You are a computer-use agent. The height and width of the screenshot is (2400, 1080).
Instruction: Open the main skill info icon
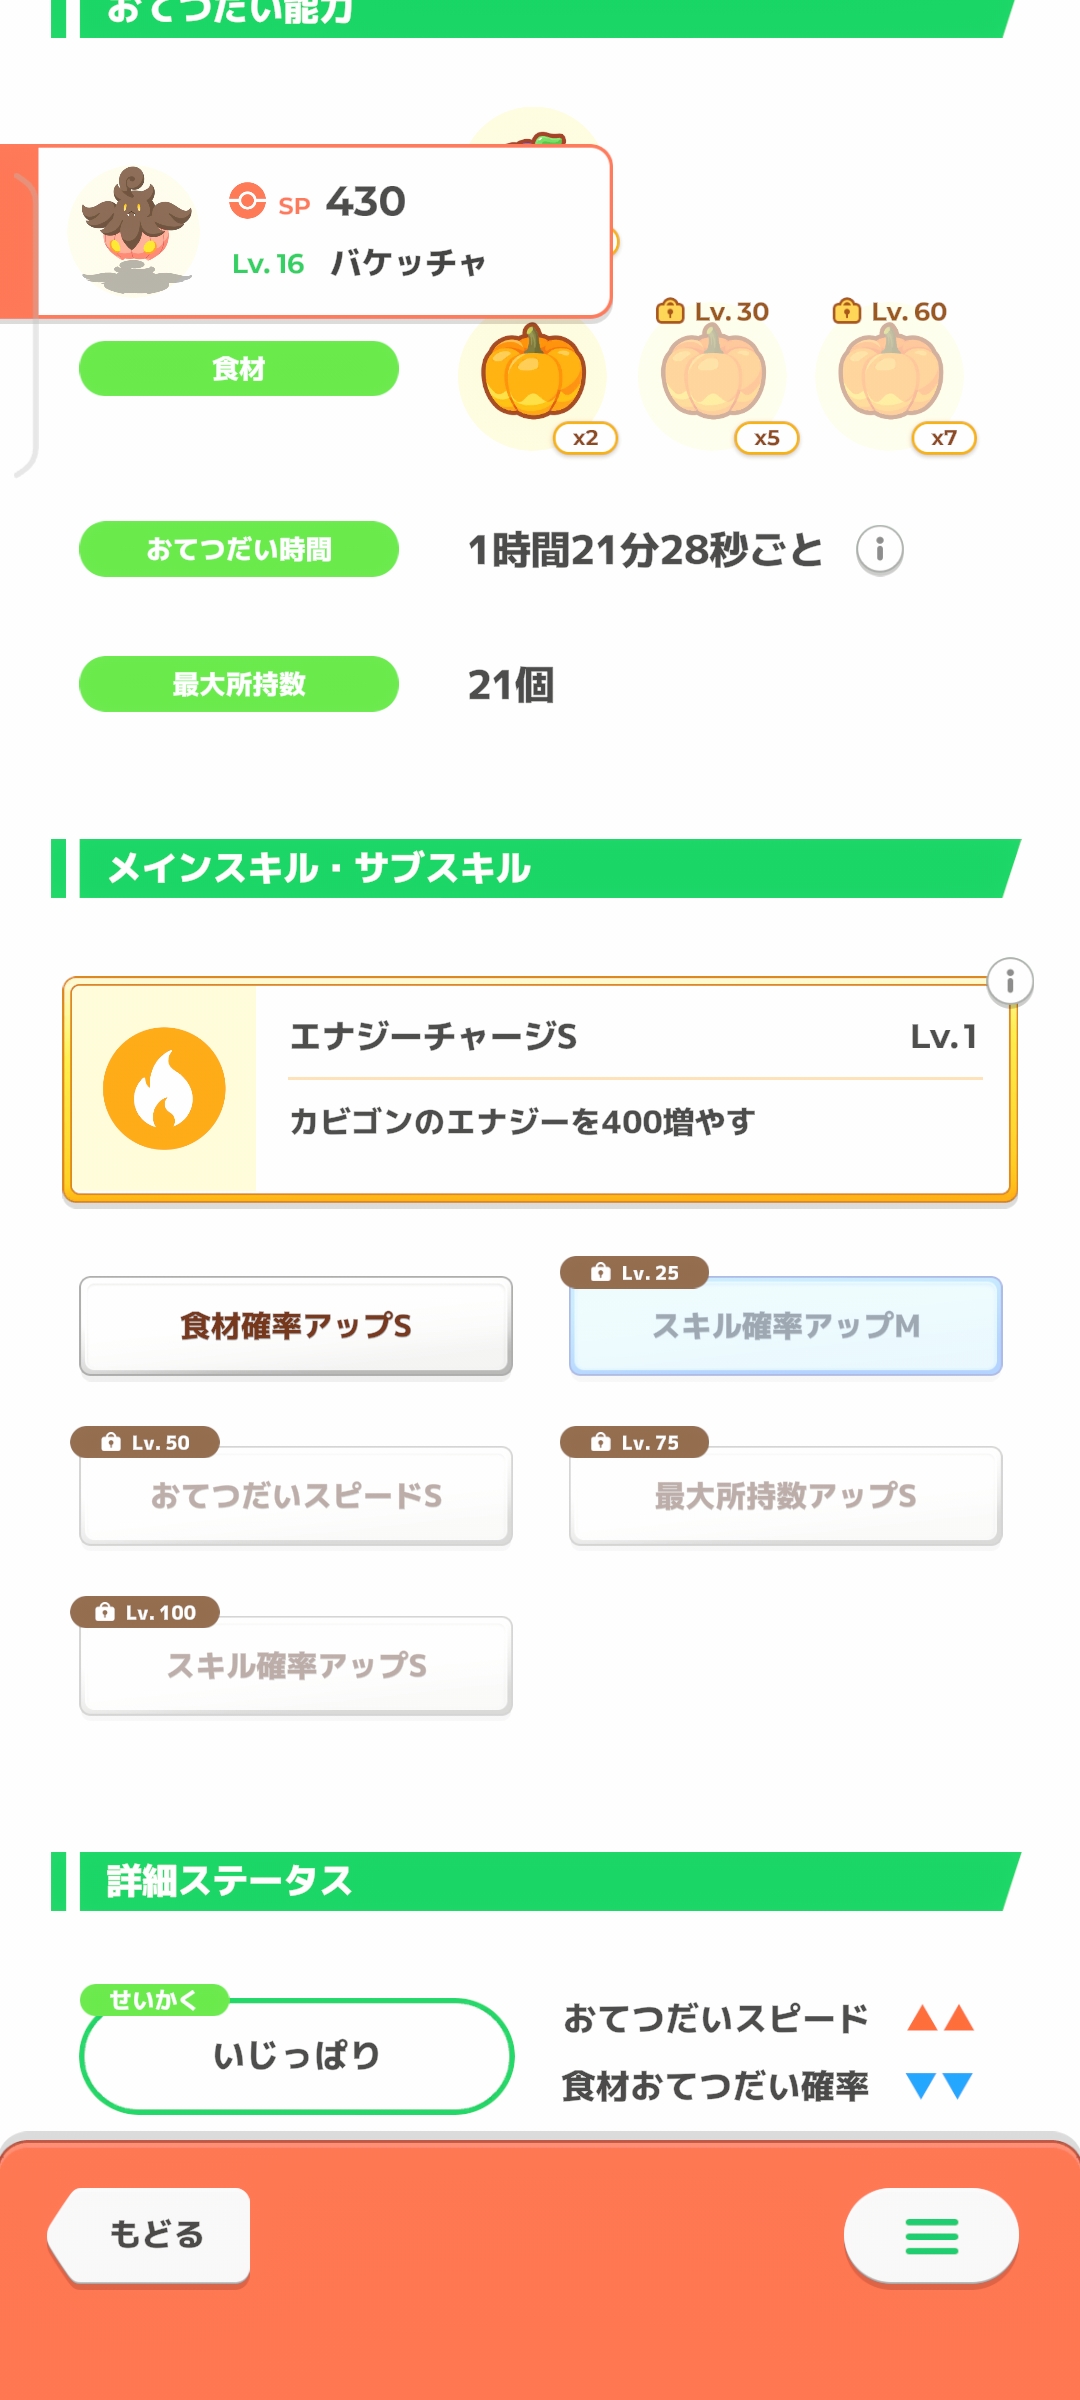(x=1010, y=982)
